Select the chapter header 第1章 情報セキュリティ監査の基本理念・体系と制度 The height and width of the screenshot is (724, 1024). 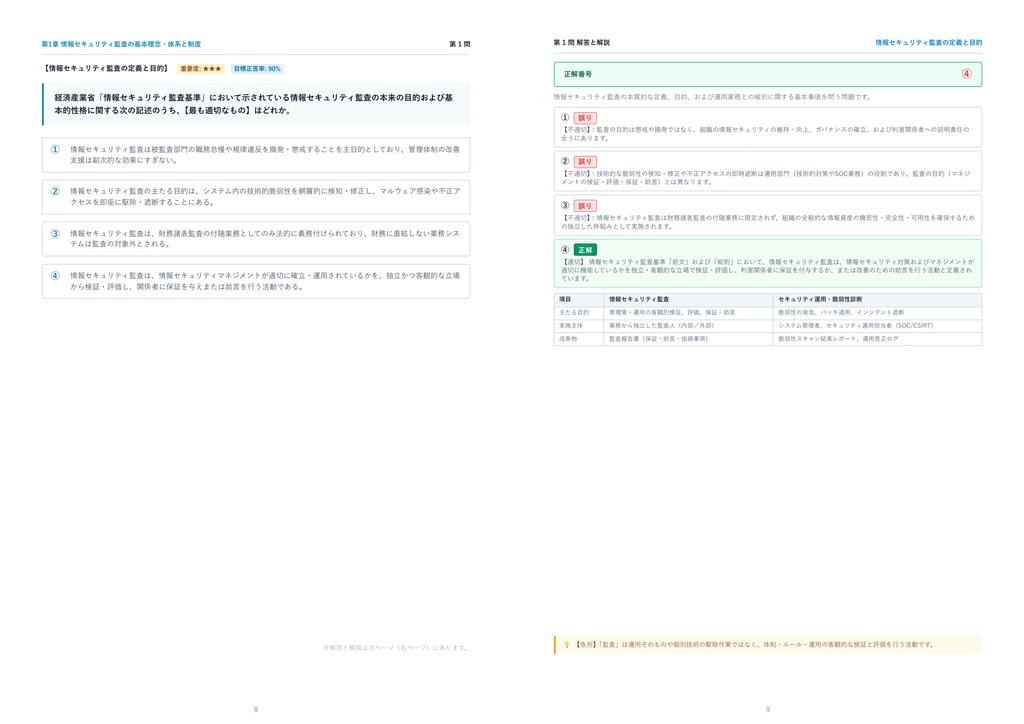121,44
